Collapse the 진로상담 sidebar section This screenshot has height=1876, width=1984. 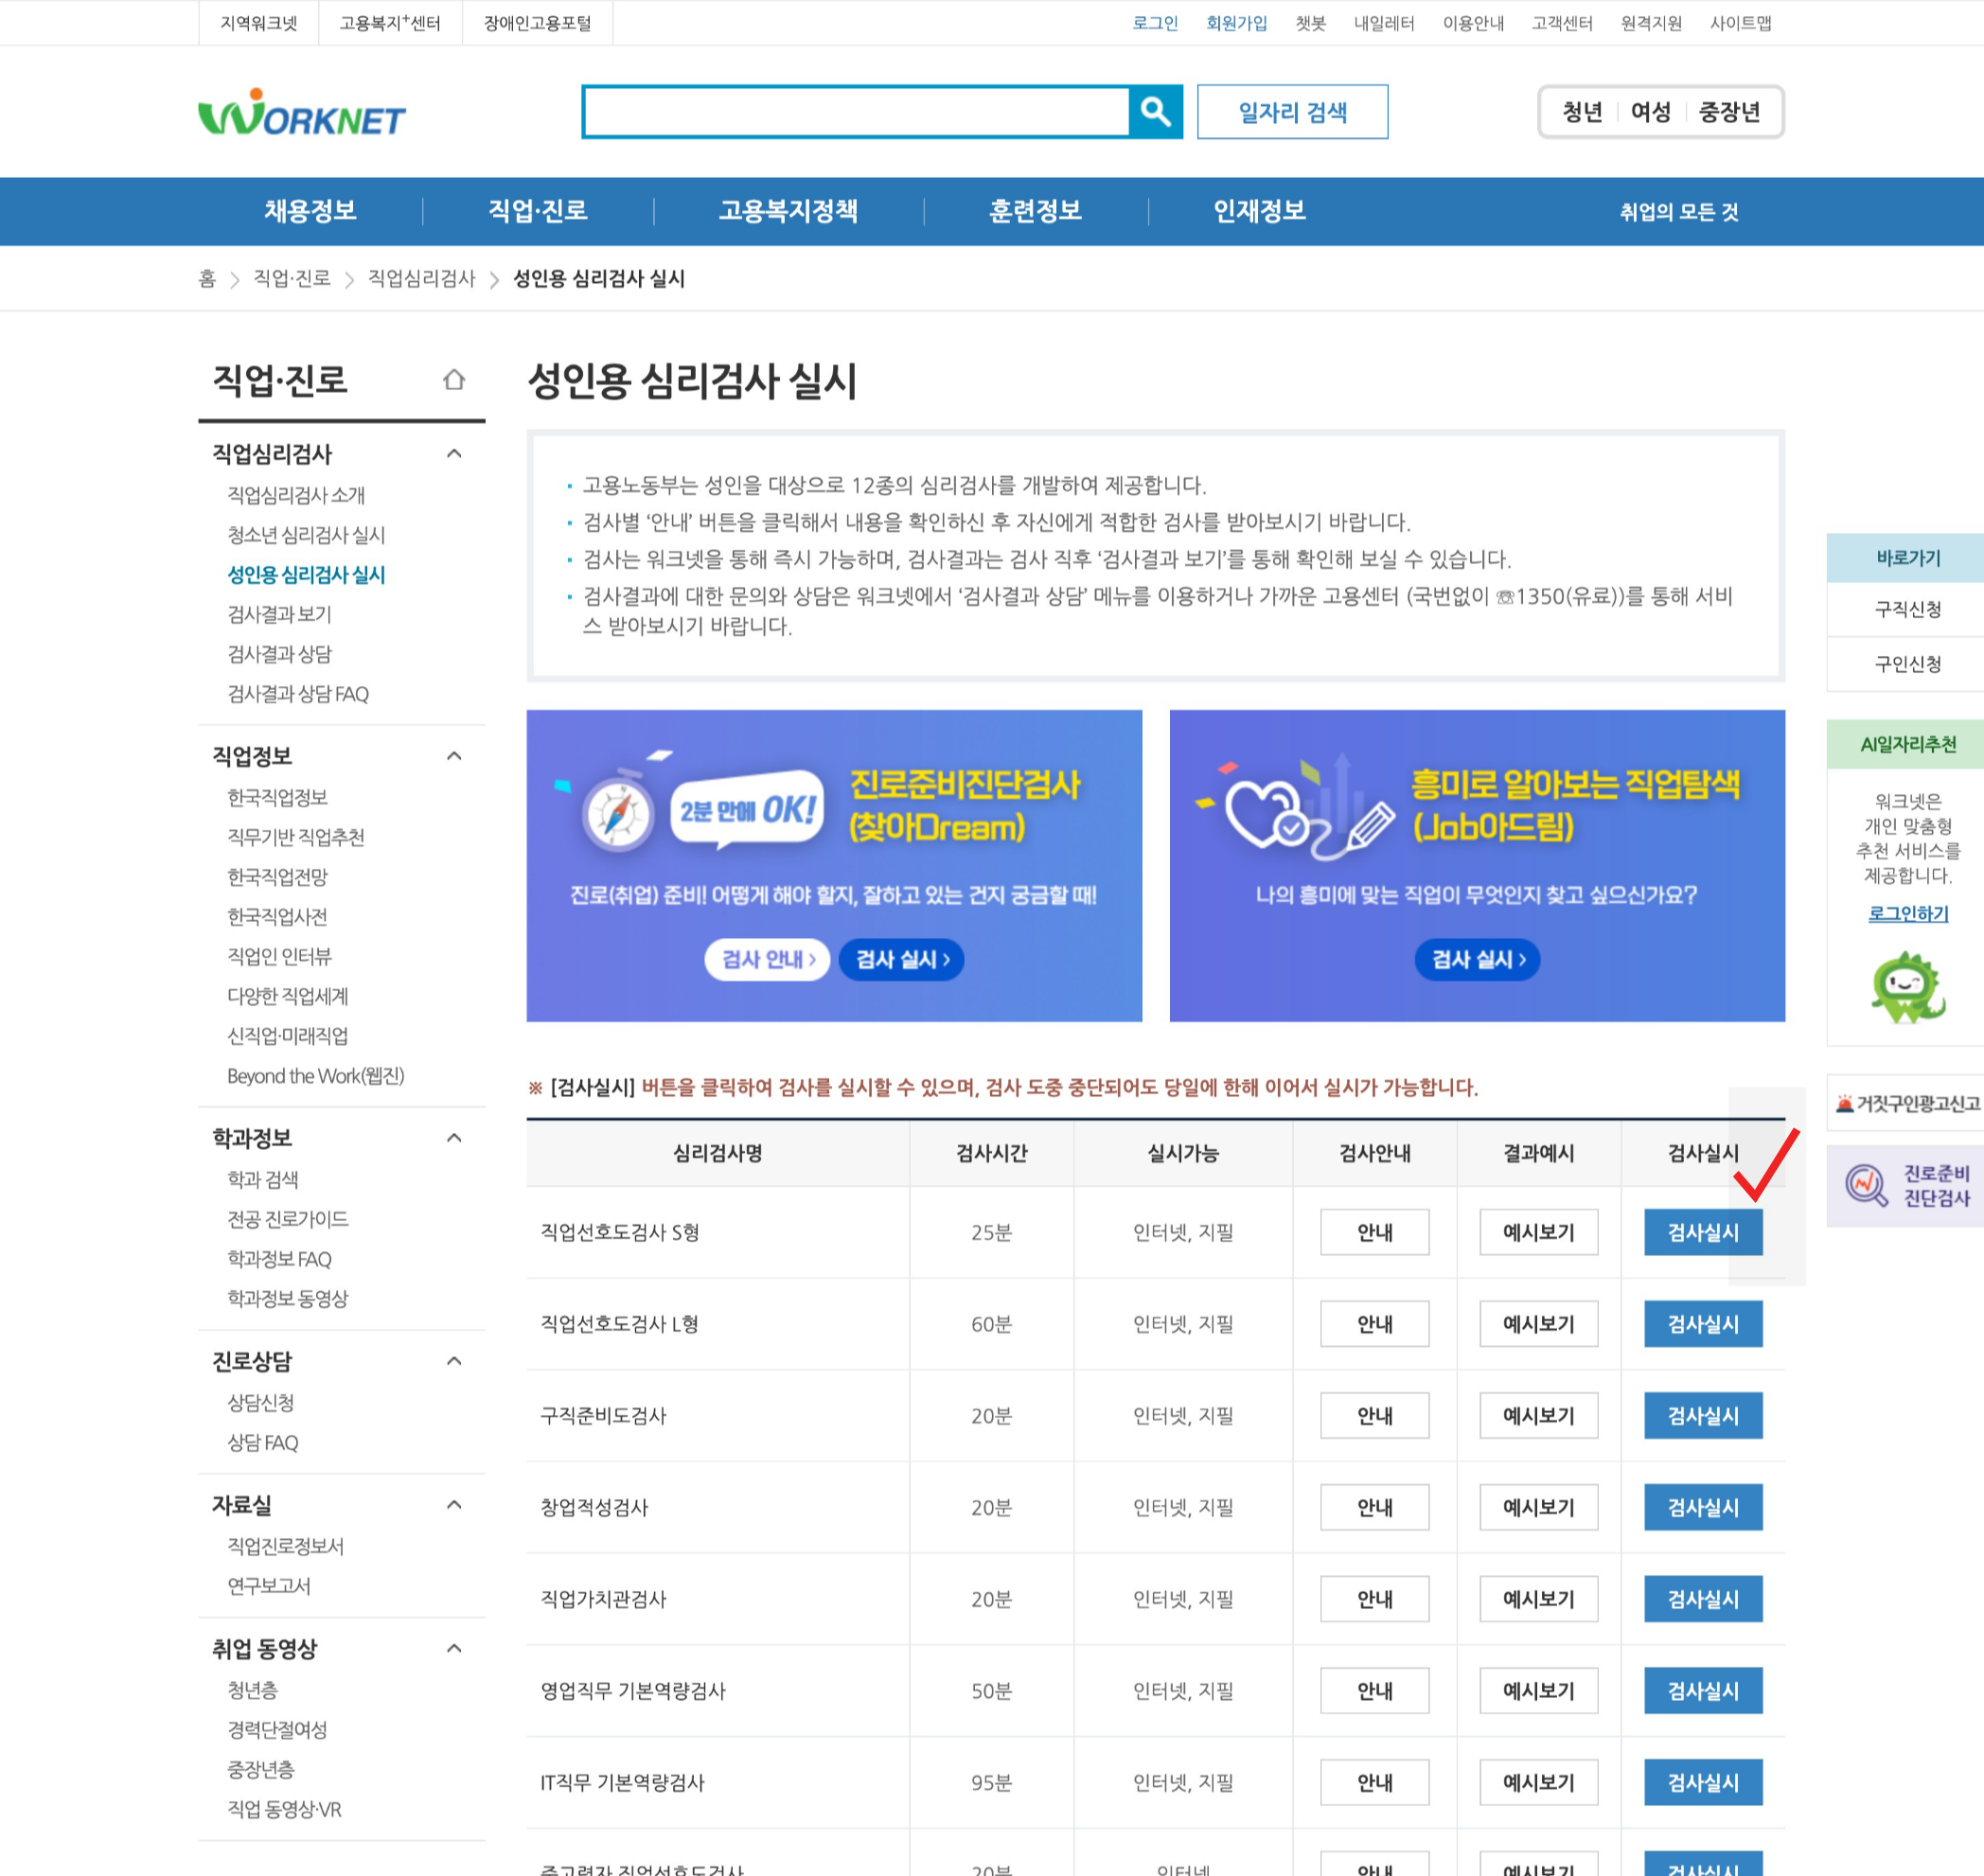click(454, 1361)
